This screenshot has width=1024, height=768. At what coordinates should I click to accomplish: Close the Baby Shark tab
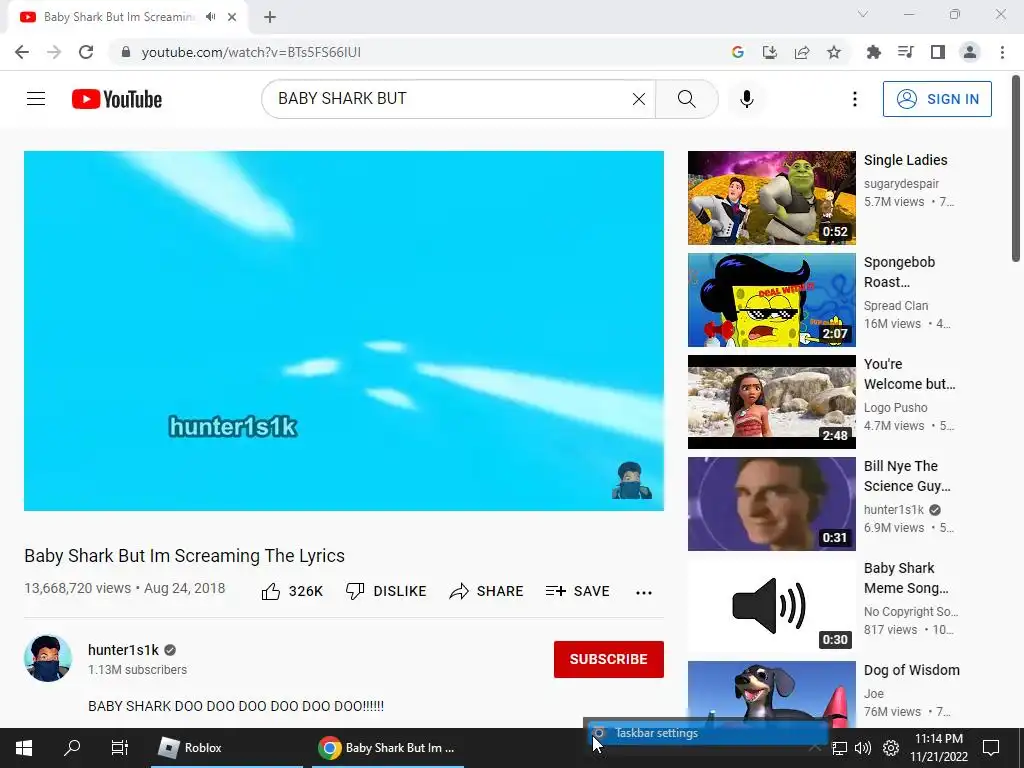coord(232,17)
